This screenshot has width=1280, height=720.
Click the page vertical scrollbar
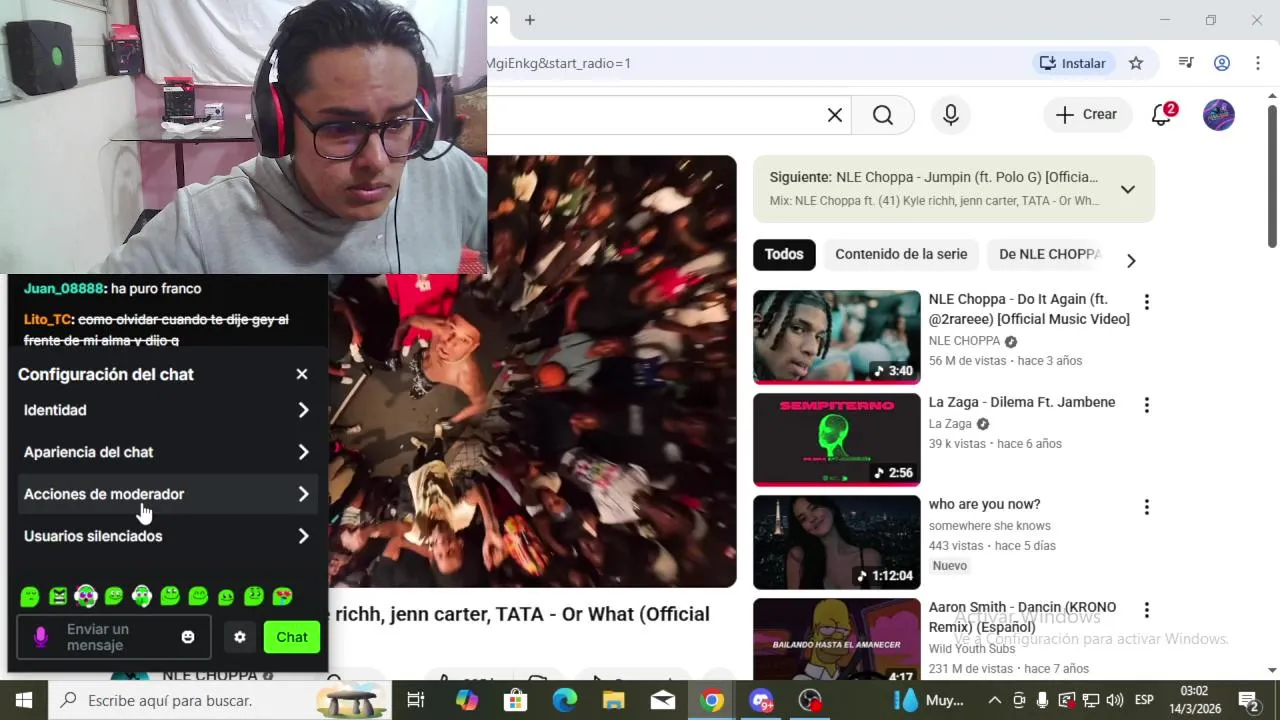[x=1272, y=176]
